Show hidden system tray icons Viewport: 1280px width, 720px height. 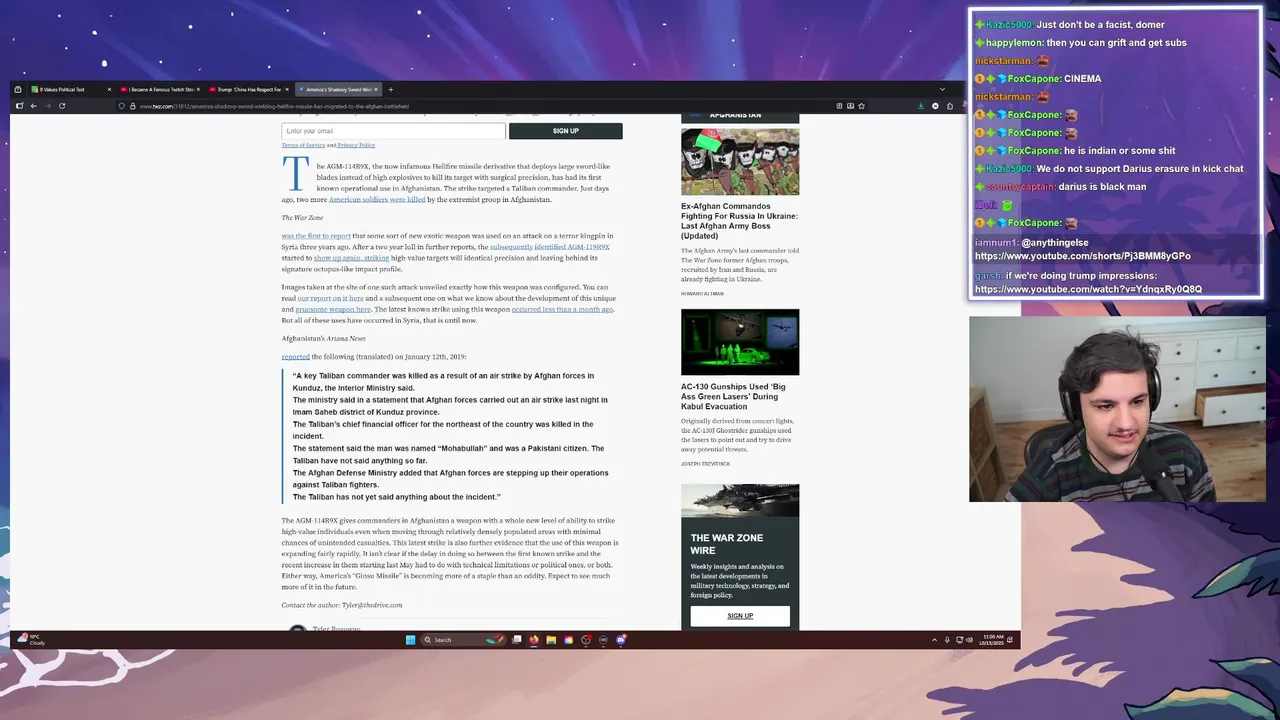[934, 640]
